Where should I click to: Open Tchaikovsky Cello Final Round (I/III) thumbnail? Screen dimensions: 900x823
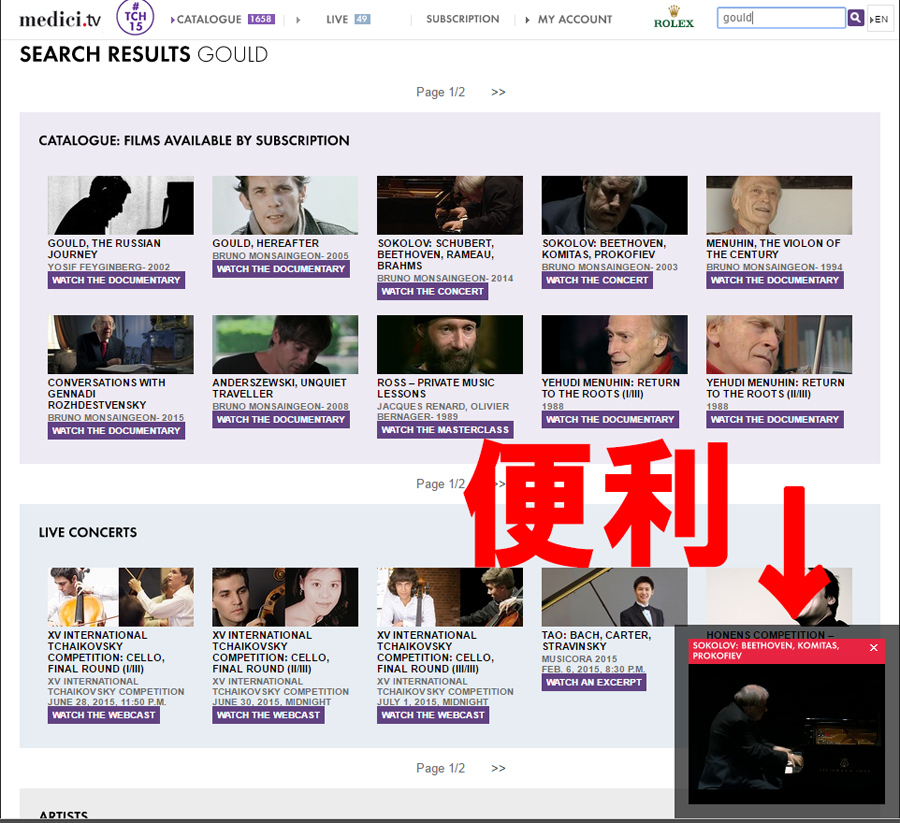coord(121,597)
